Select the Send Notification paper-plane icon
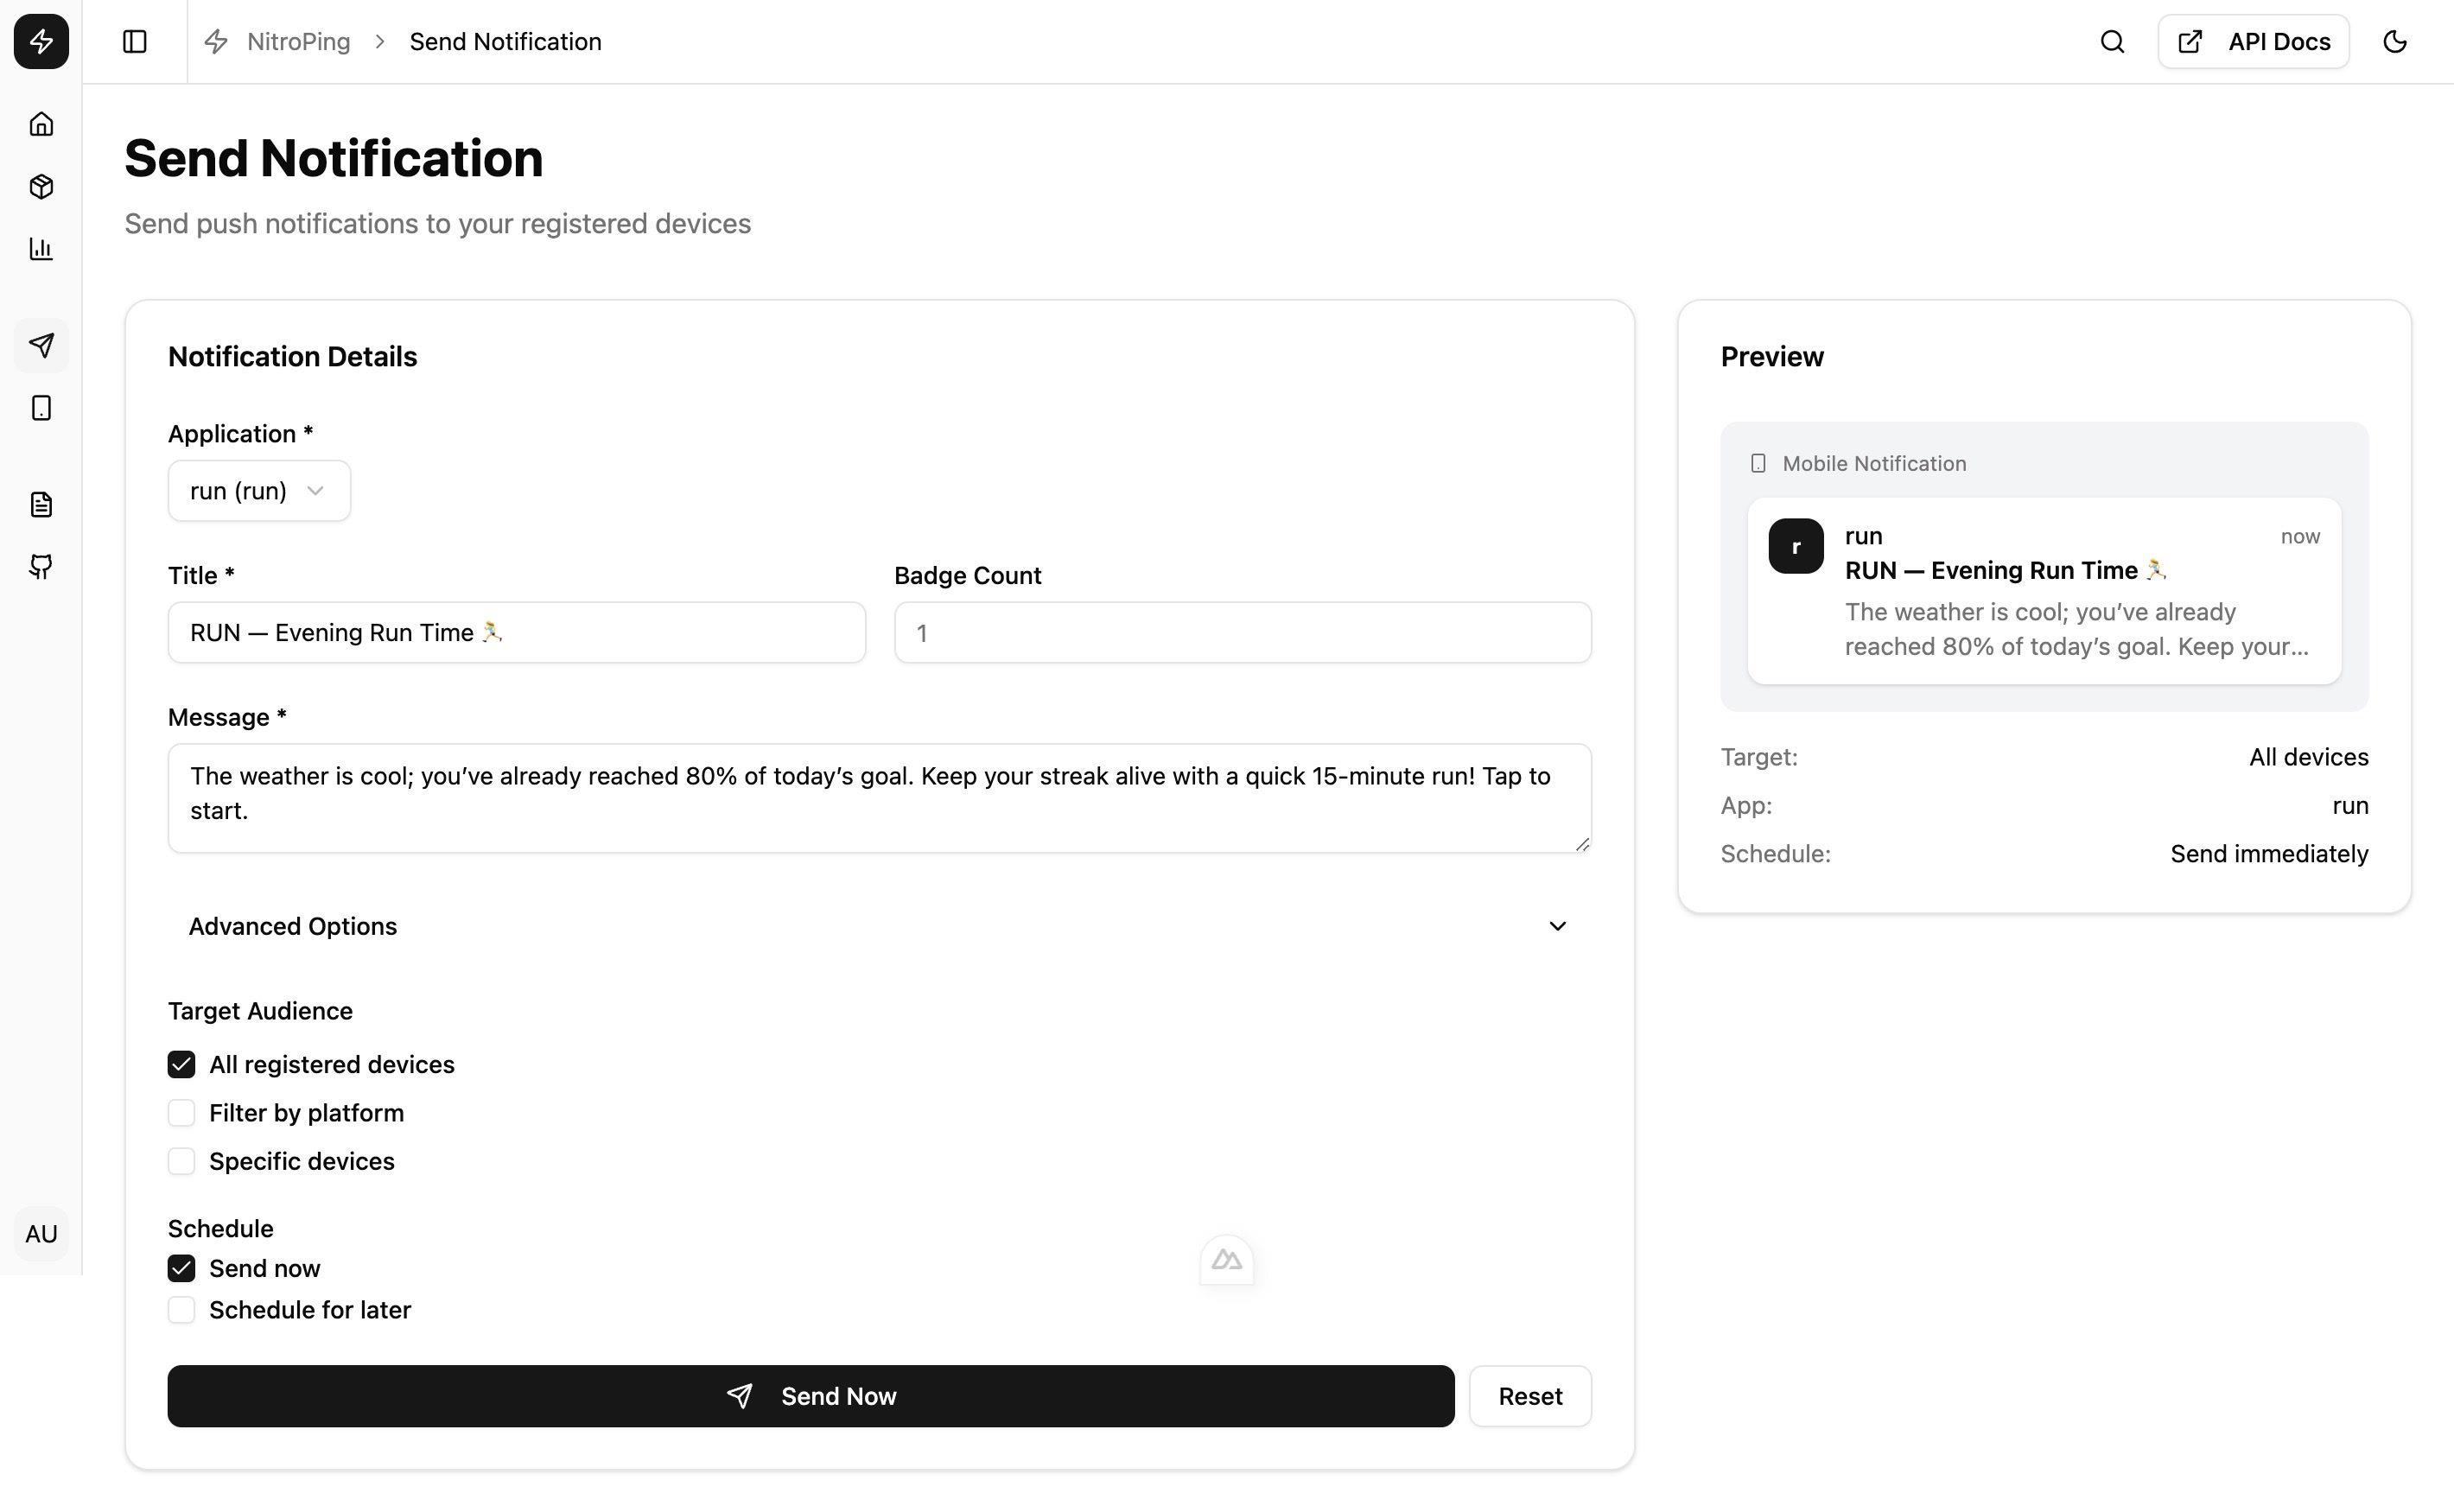The image size is (2454, 1512). coord(41,345)
